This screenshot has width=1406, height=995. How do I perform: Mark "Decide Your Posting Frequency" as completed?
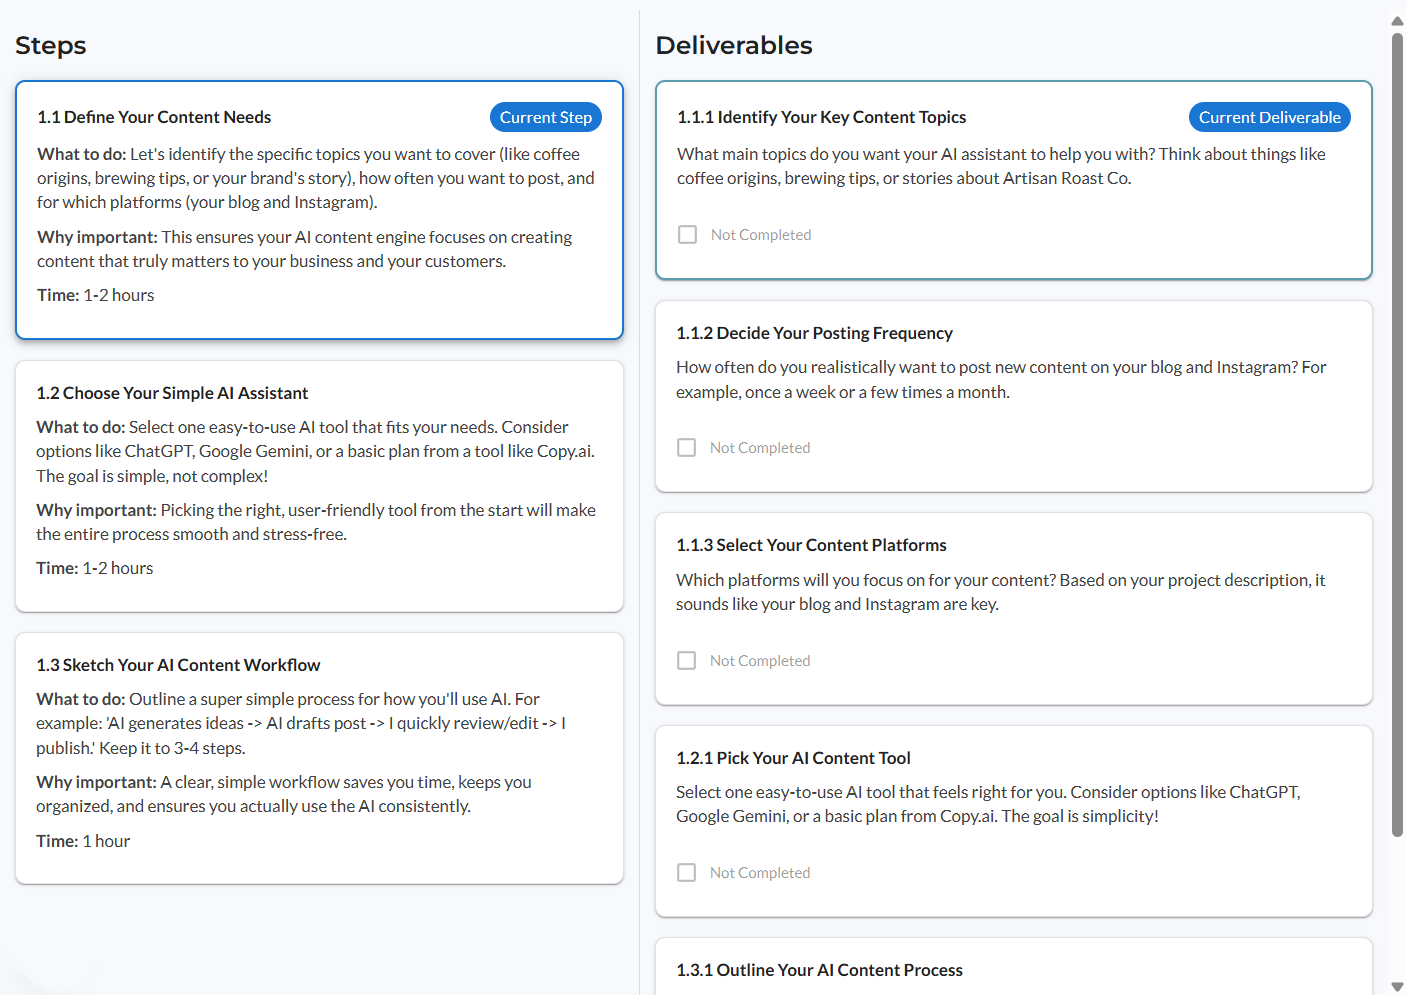coord(687,447)
